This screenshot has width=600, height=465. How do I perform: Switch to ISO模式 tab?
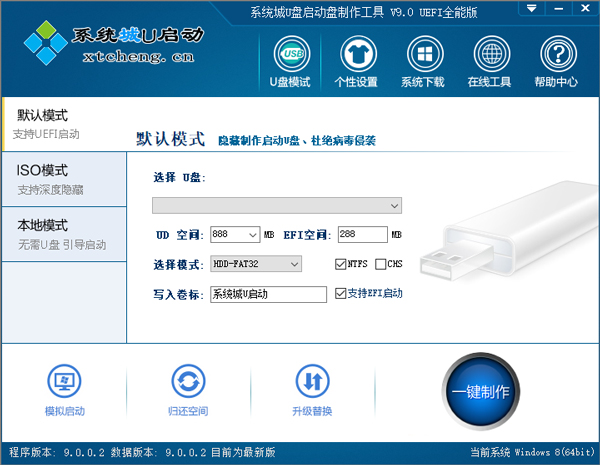point(64,179)
